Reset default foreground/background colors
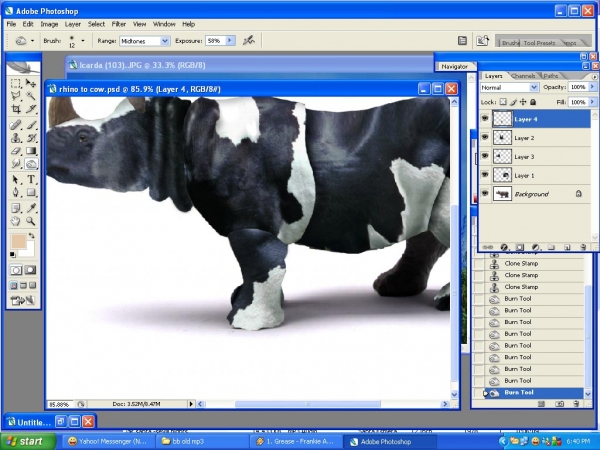 pyautogui.click(x=13, y=254)
